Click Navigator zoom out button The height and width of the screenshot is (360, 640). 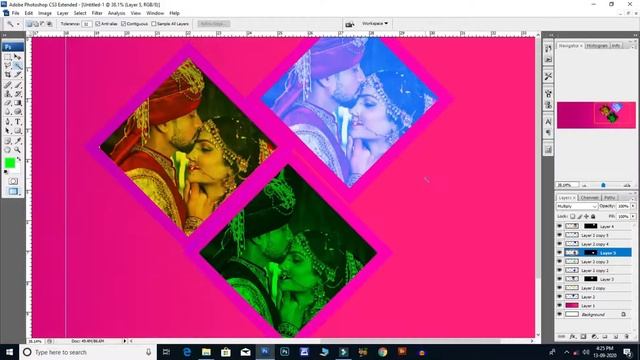(x=584, y=185)
